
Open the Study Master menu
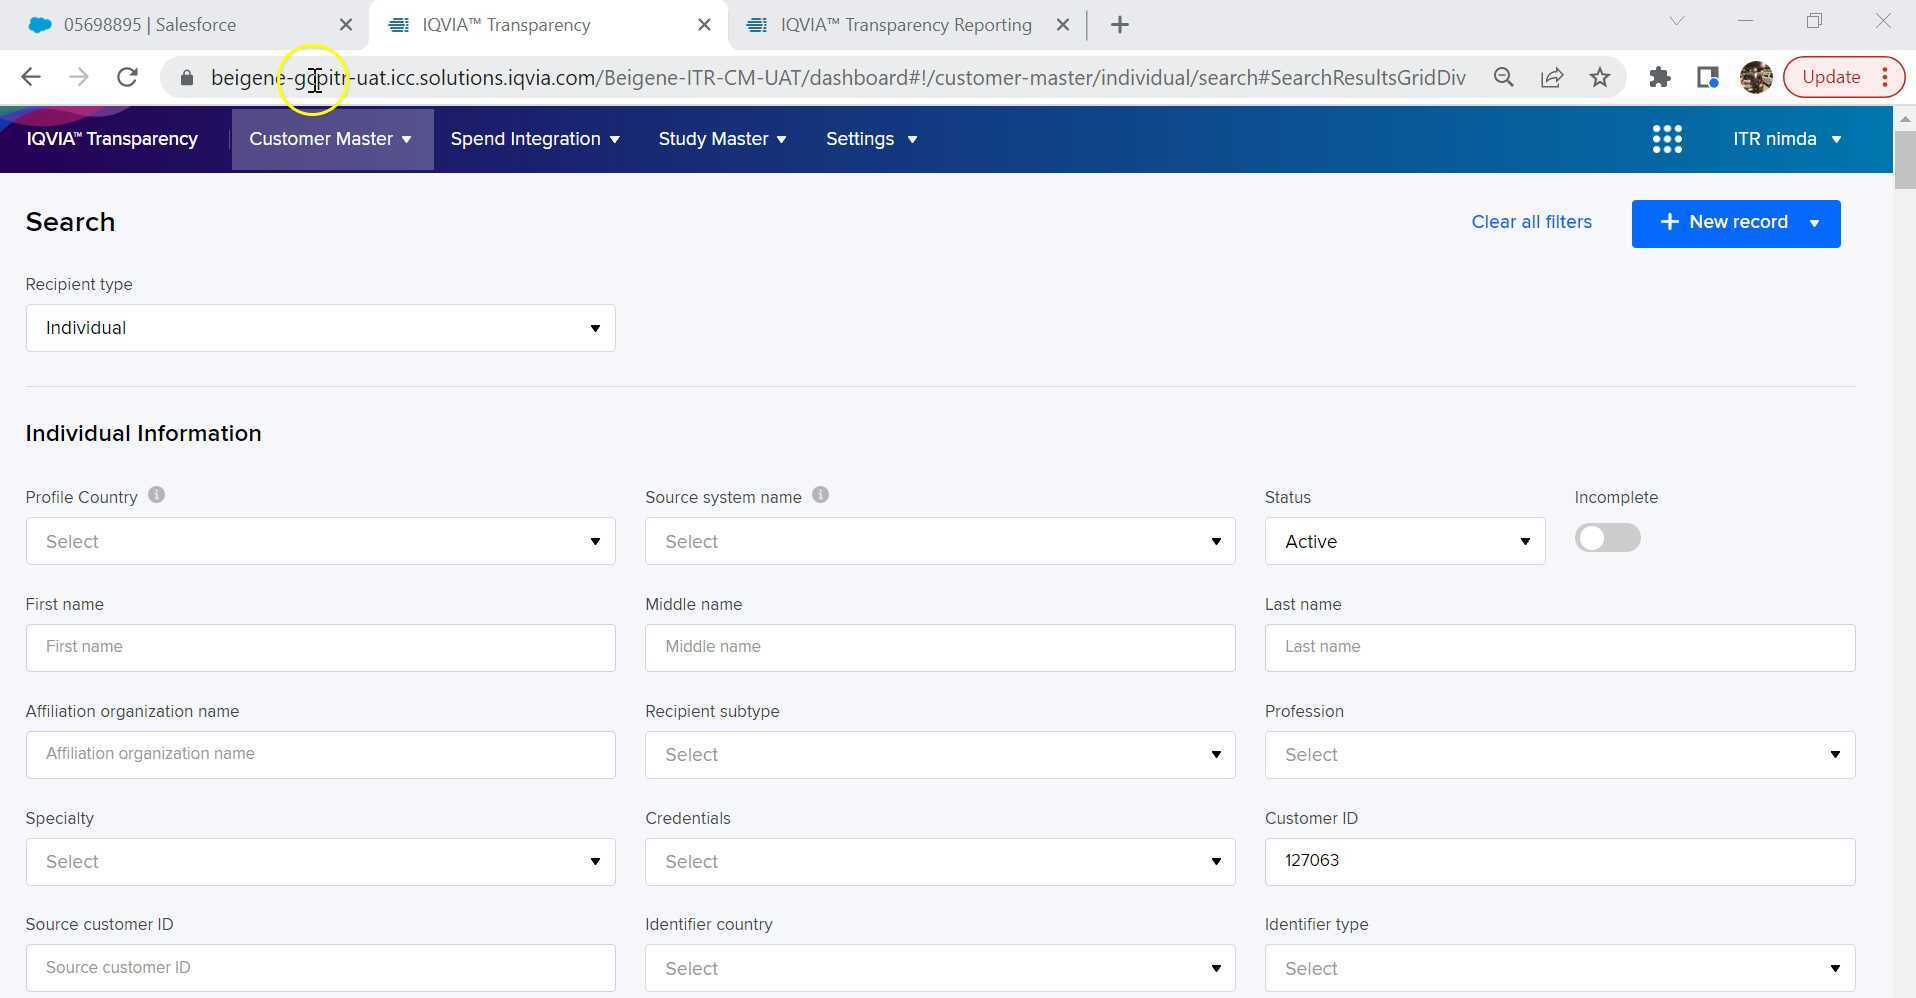[722, 139]
